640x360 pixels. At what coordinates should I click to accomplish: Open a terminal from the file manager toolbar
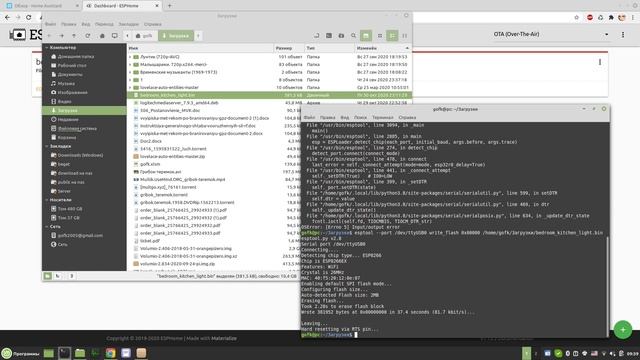click(329, 36)
